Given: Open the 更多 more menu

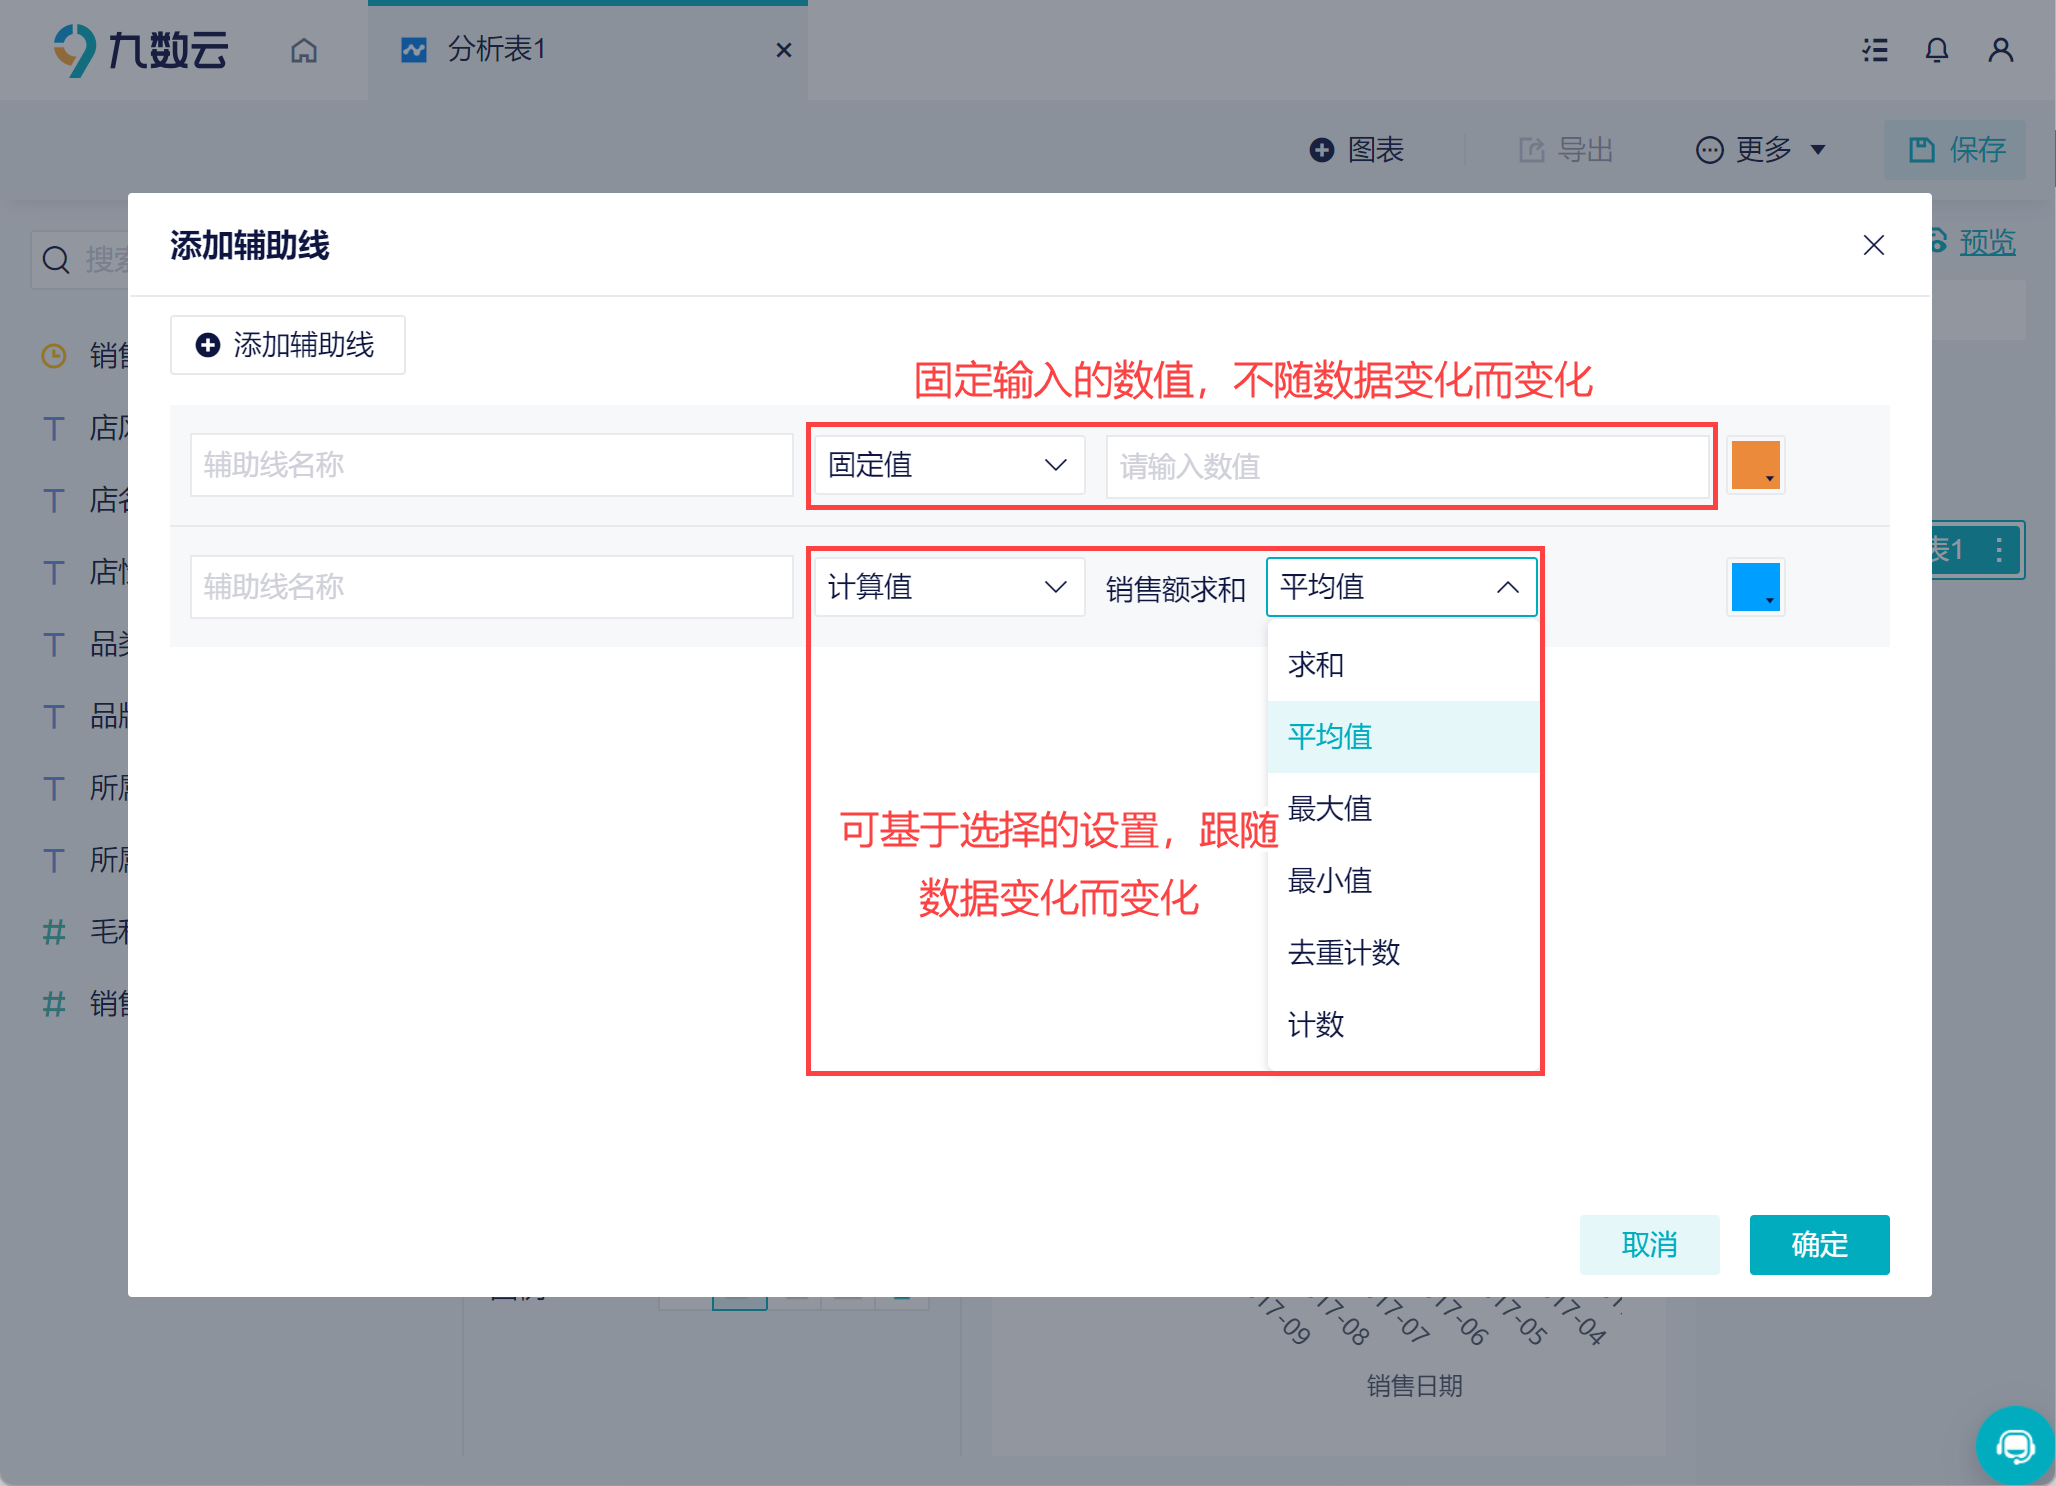Looking at the screenshot, I should tap(1760, 150).
